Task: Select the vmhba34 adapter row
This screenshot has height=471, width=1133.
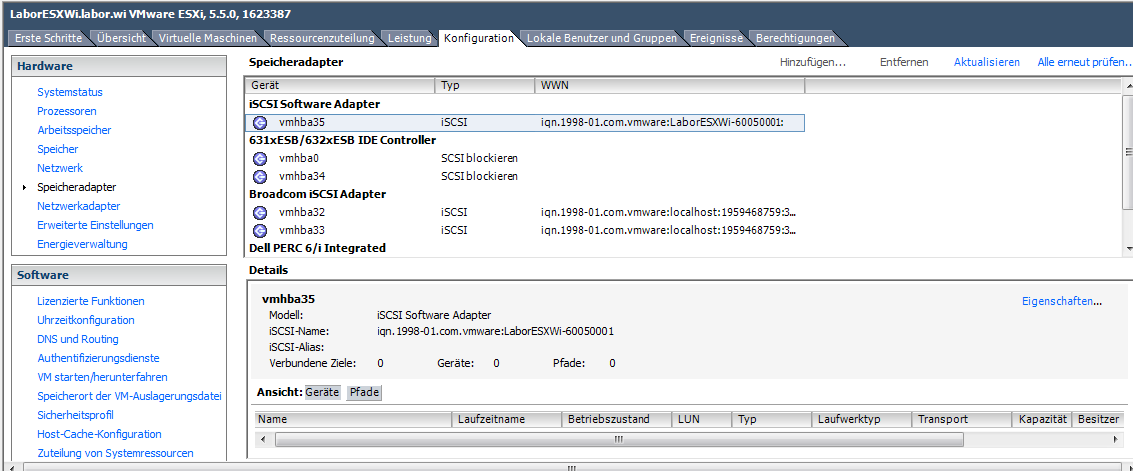Action: (525, 176)
